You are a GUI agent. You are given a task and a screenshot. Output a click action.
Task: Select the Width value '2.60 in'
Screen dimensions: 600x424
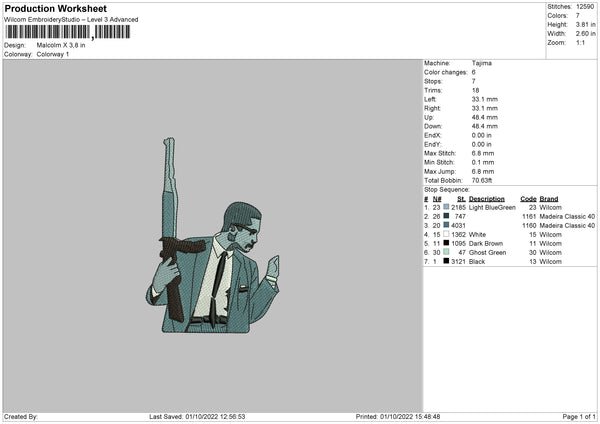coord(585,34)
